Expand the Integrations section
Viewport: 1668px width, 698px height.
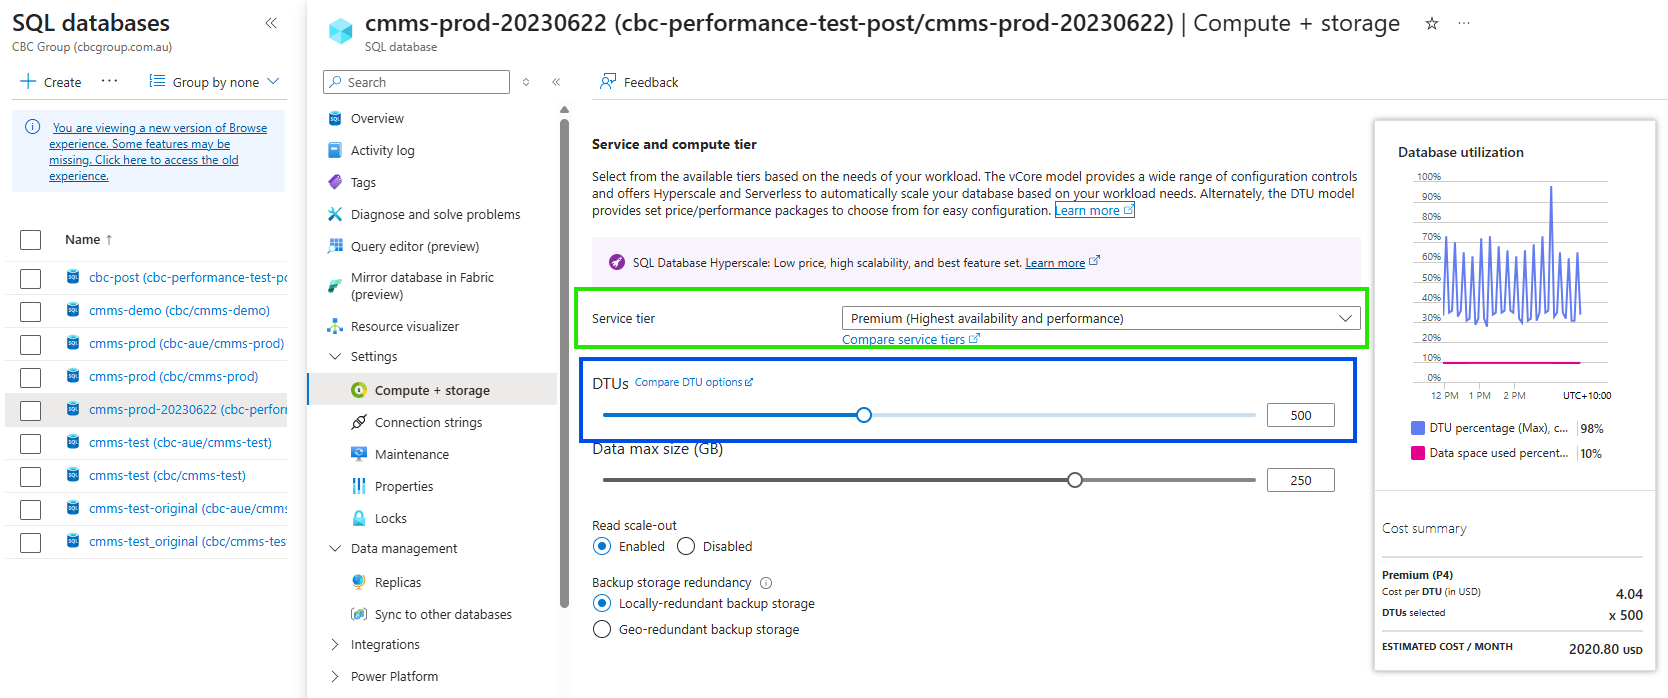pyautogui.click(x=335, y=645)
